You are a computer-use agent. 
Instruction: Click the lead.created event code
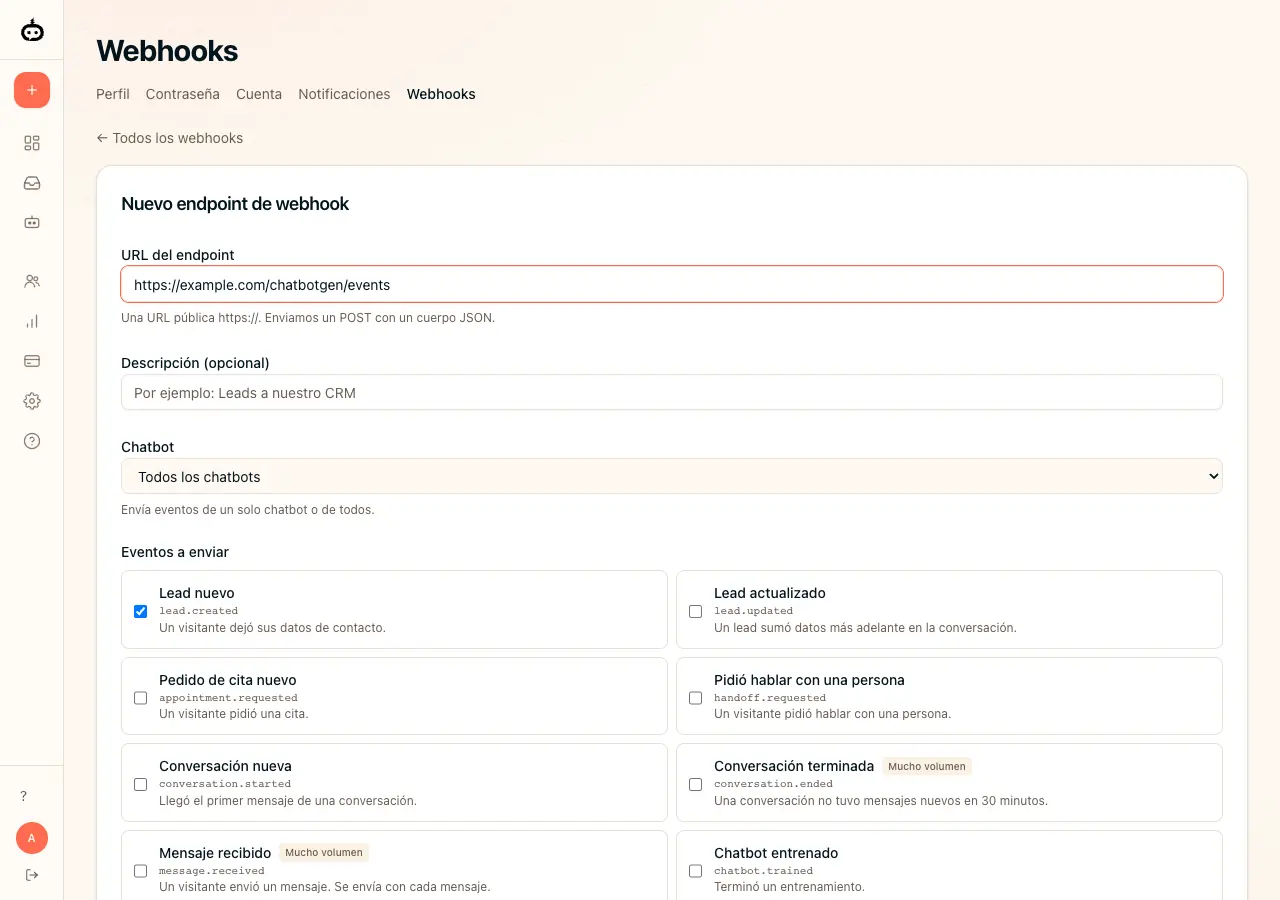click(199, 611)
